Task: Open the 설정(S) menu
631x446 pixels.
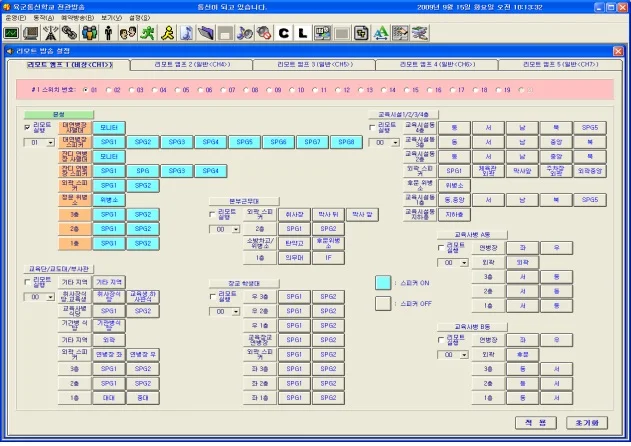Action: click(139, 18)
